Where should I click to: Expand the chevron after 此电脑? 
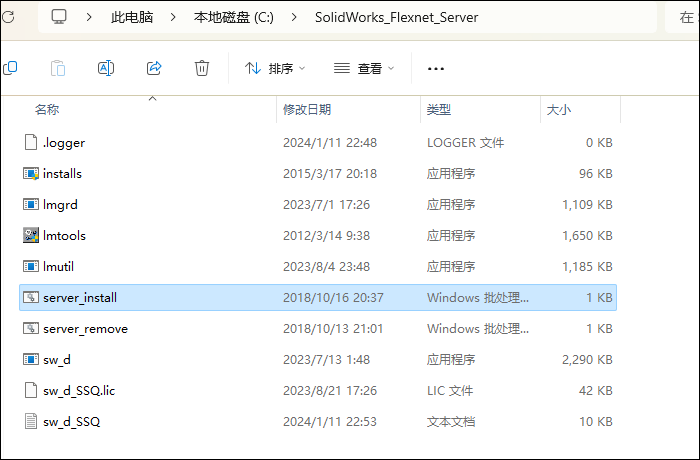pyautogui.click(x=173, y=17)
